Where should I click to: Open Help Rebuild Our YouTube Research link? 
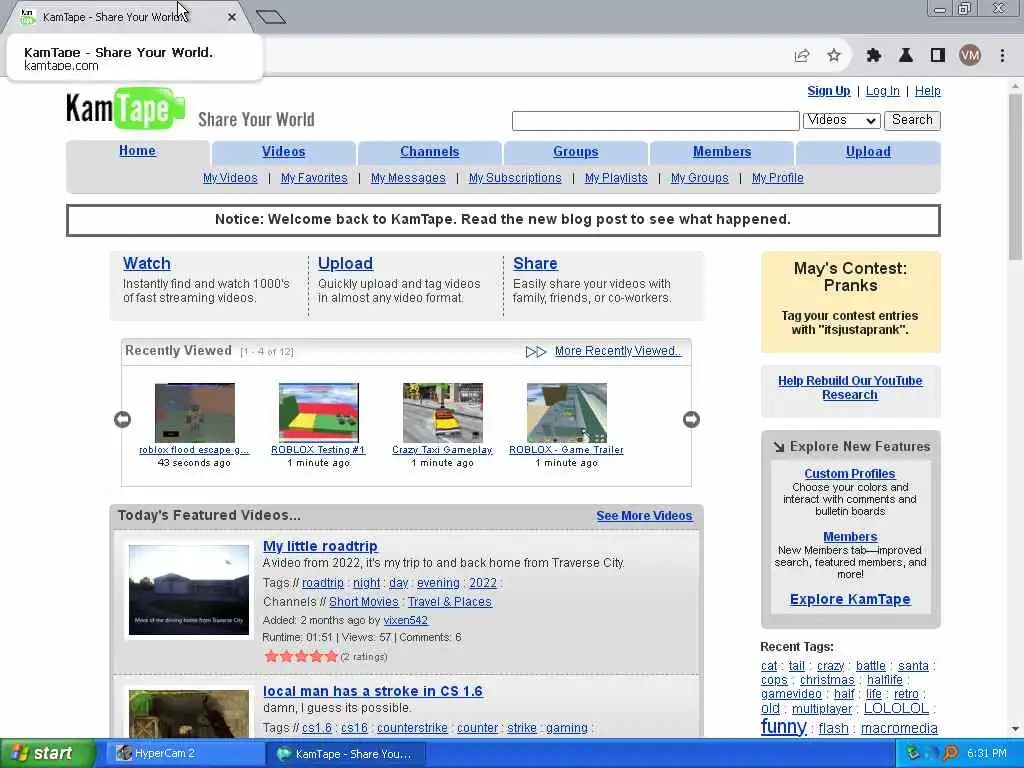coord(850,387)
